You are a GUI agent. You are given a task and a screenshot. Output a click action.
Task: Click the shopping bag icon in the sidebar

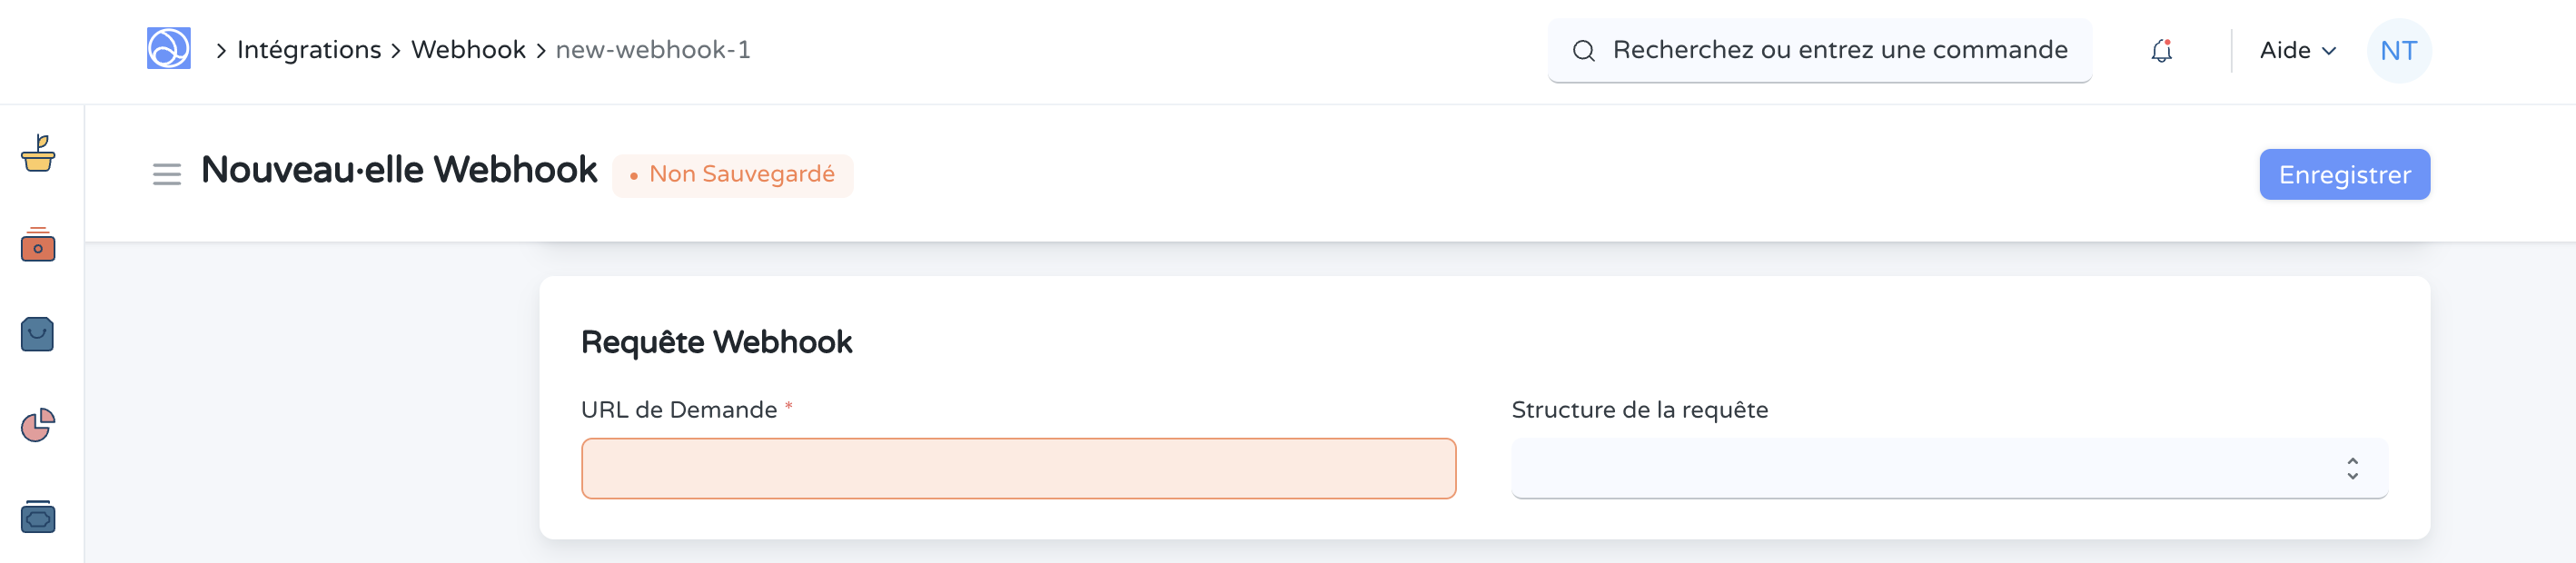click(37, 335)
